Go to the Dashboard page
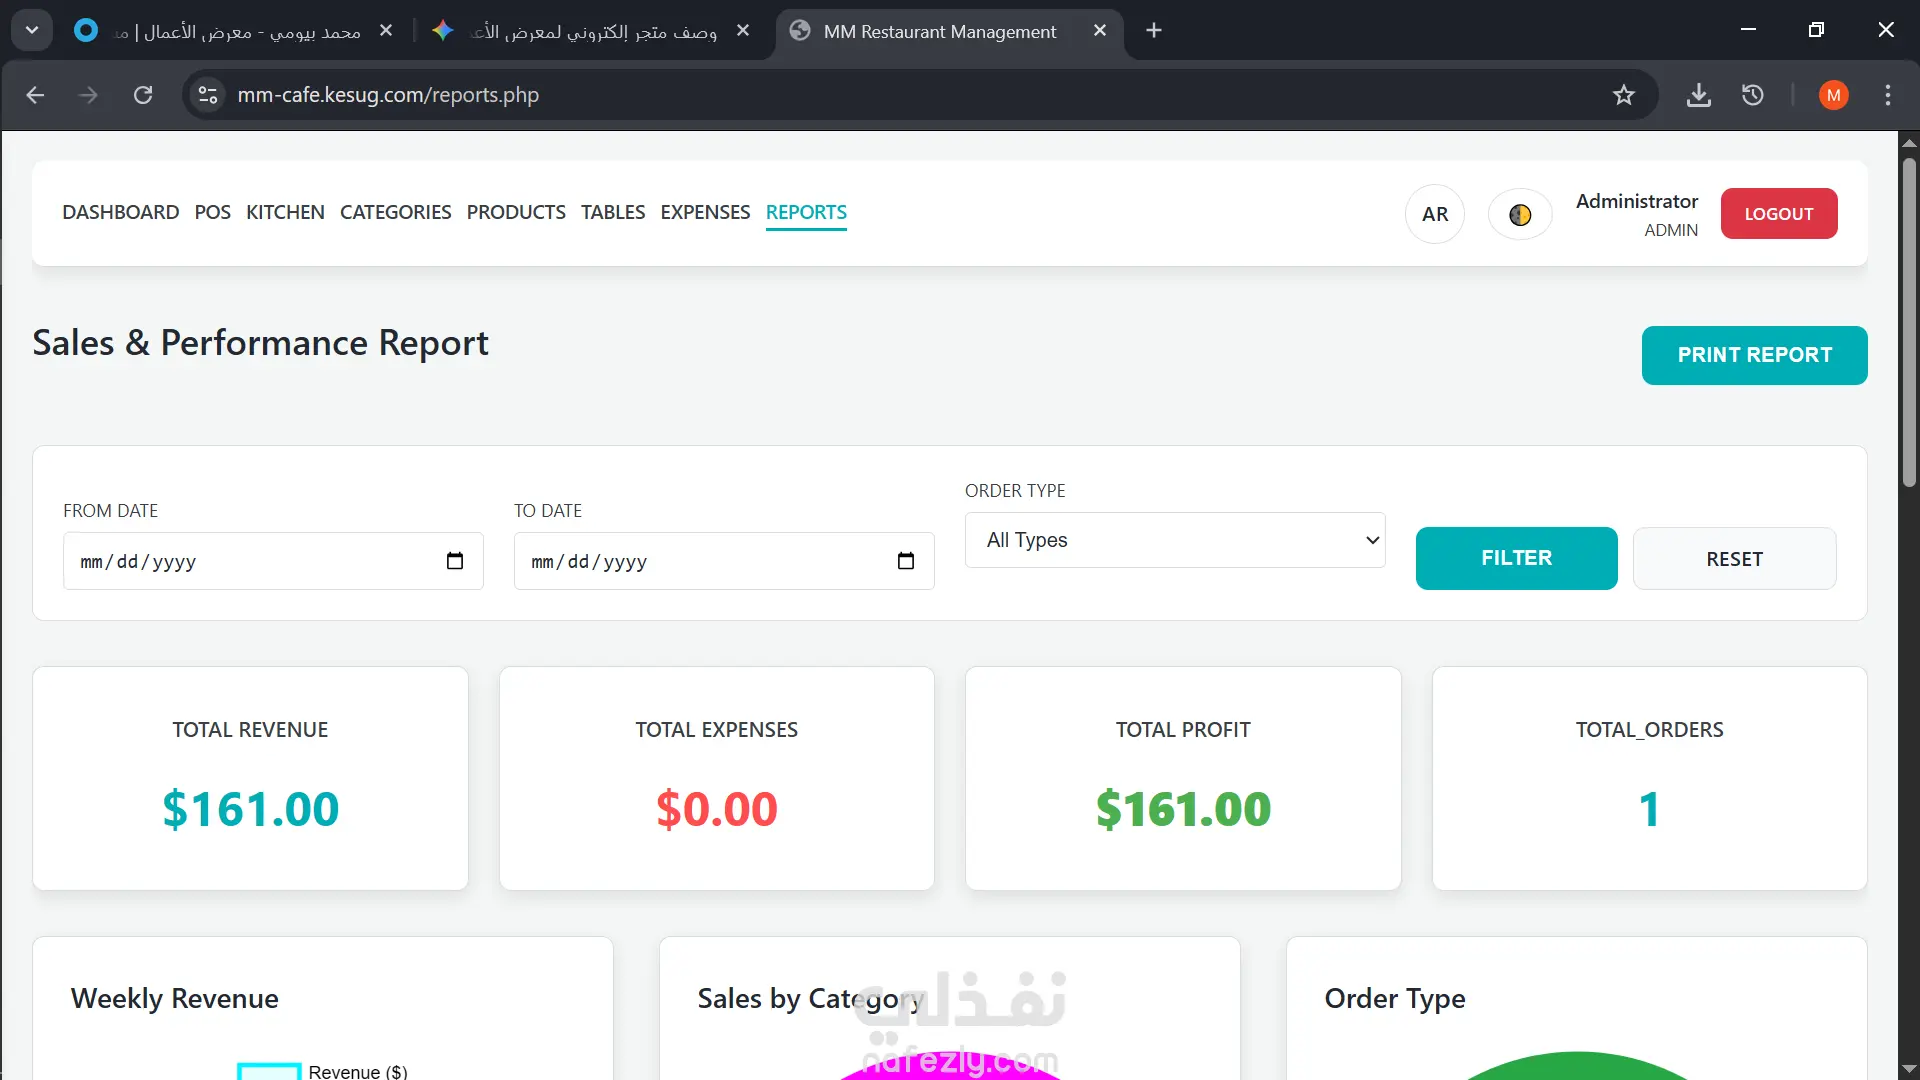This screenshot has height=1080, width=1920. tap(121, 212)
